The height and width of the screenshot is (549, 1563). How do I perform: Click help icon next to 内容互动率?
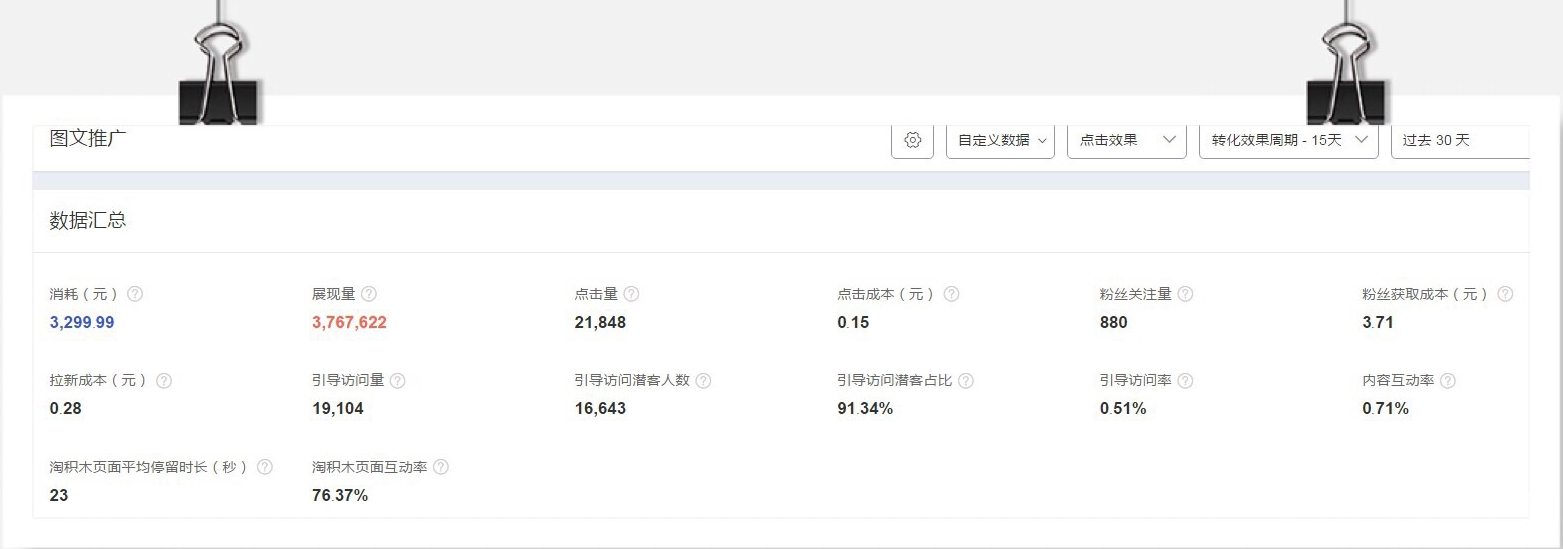click(x=1447, y=381)
